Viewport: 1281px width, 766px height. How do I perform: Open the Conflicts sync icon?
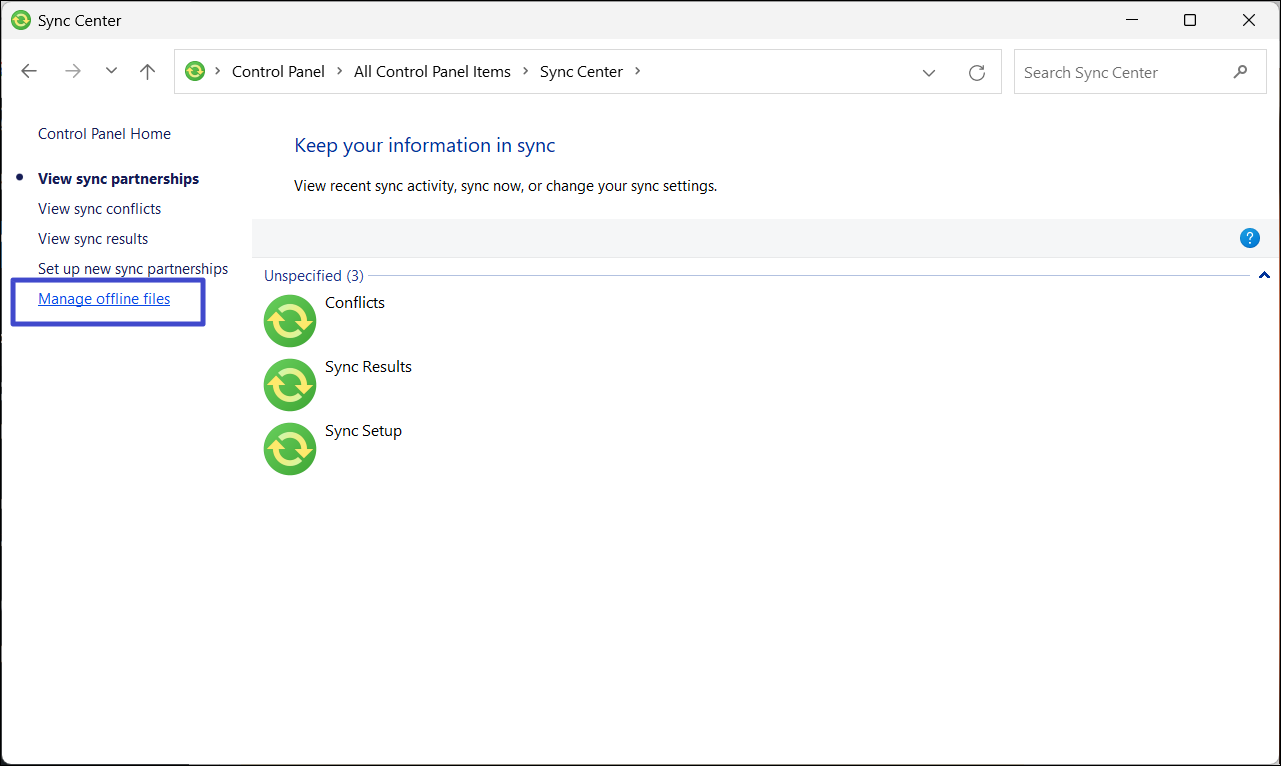pyautogui.click(x=290, y=321)
